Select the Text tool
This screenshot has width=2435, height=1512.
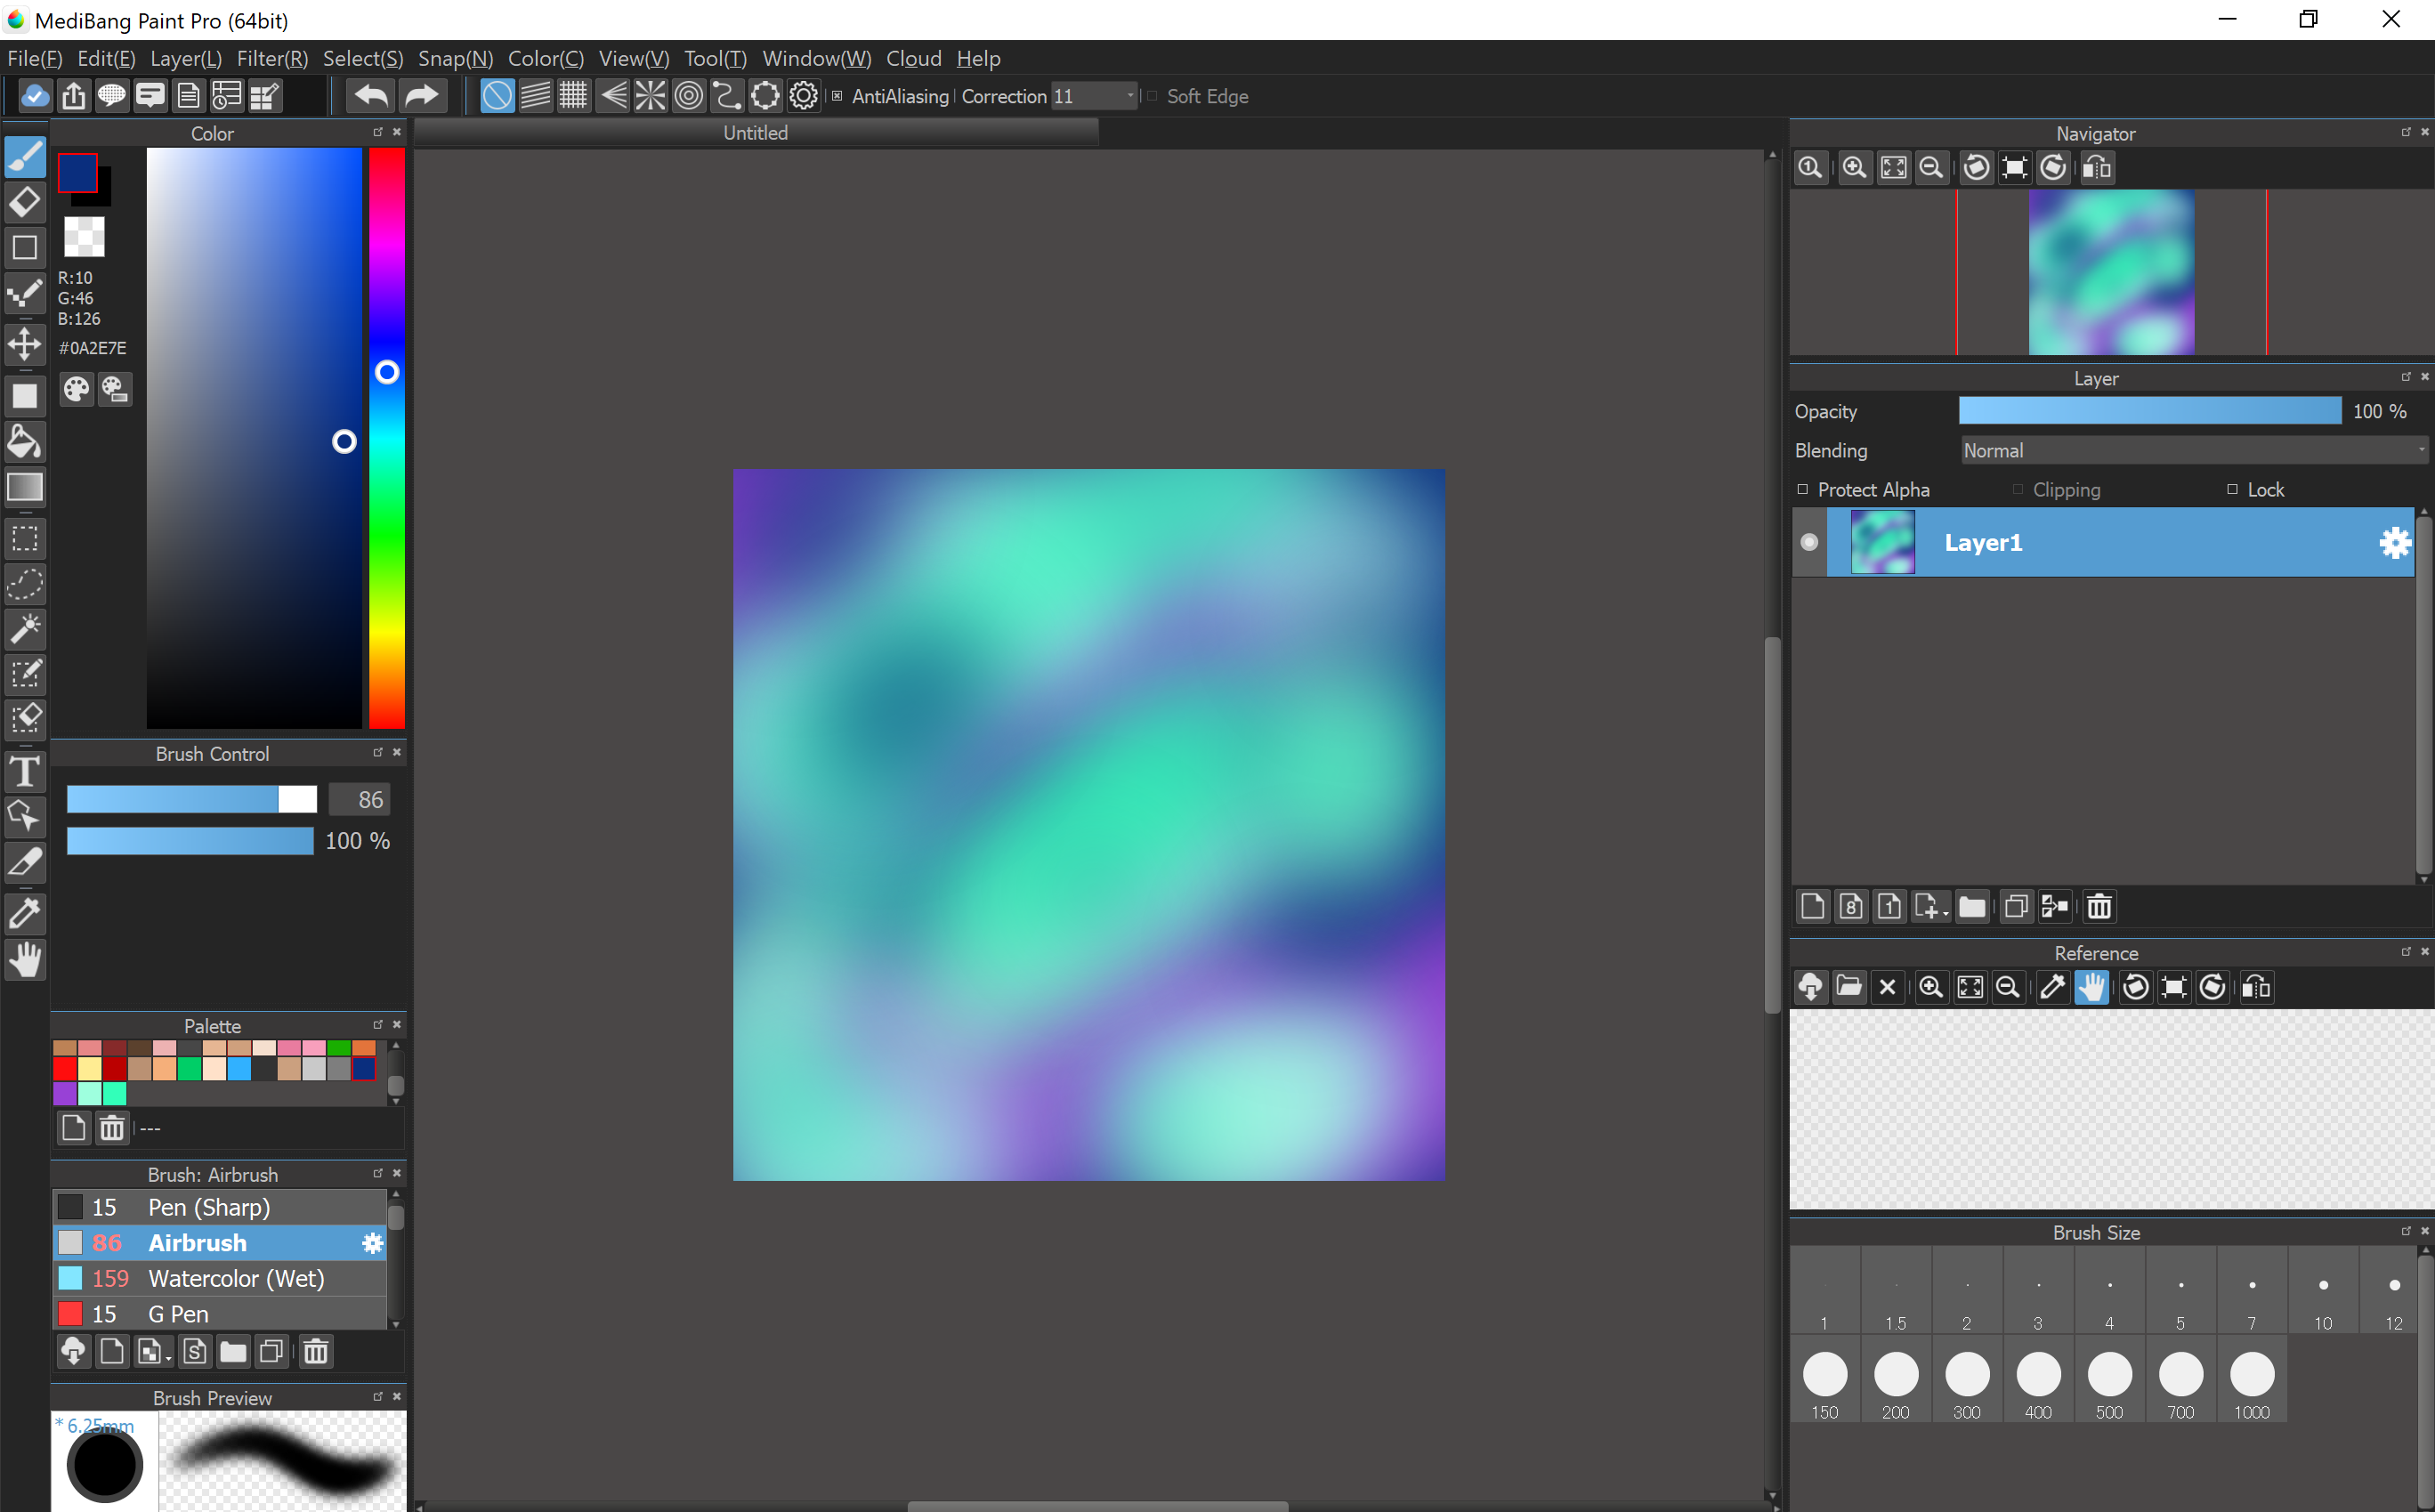[25, 772]
